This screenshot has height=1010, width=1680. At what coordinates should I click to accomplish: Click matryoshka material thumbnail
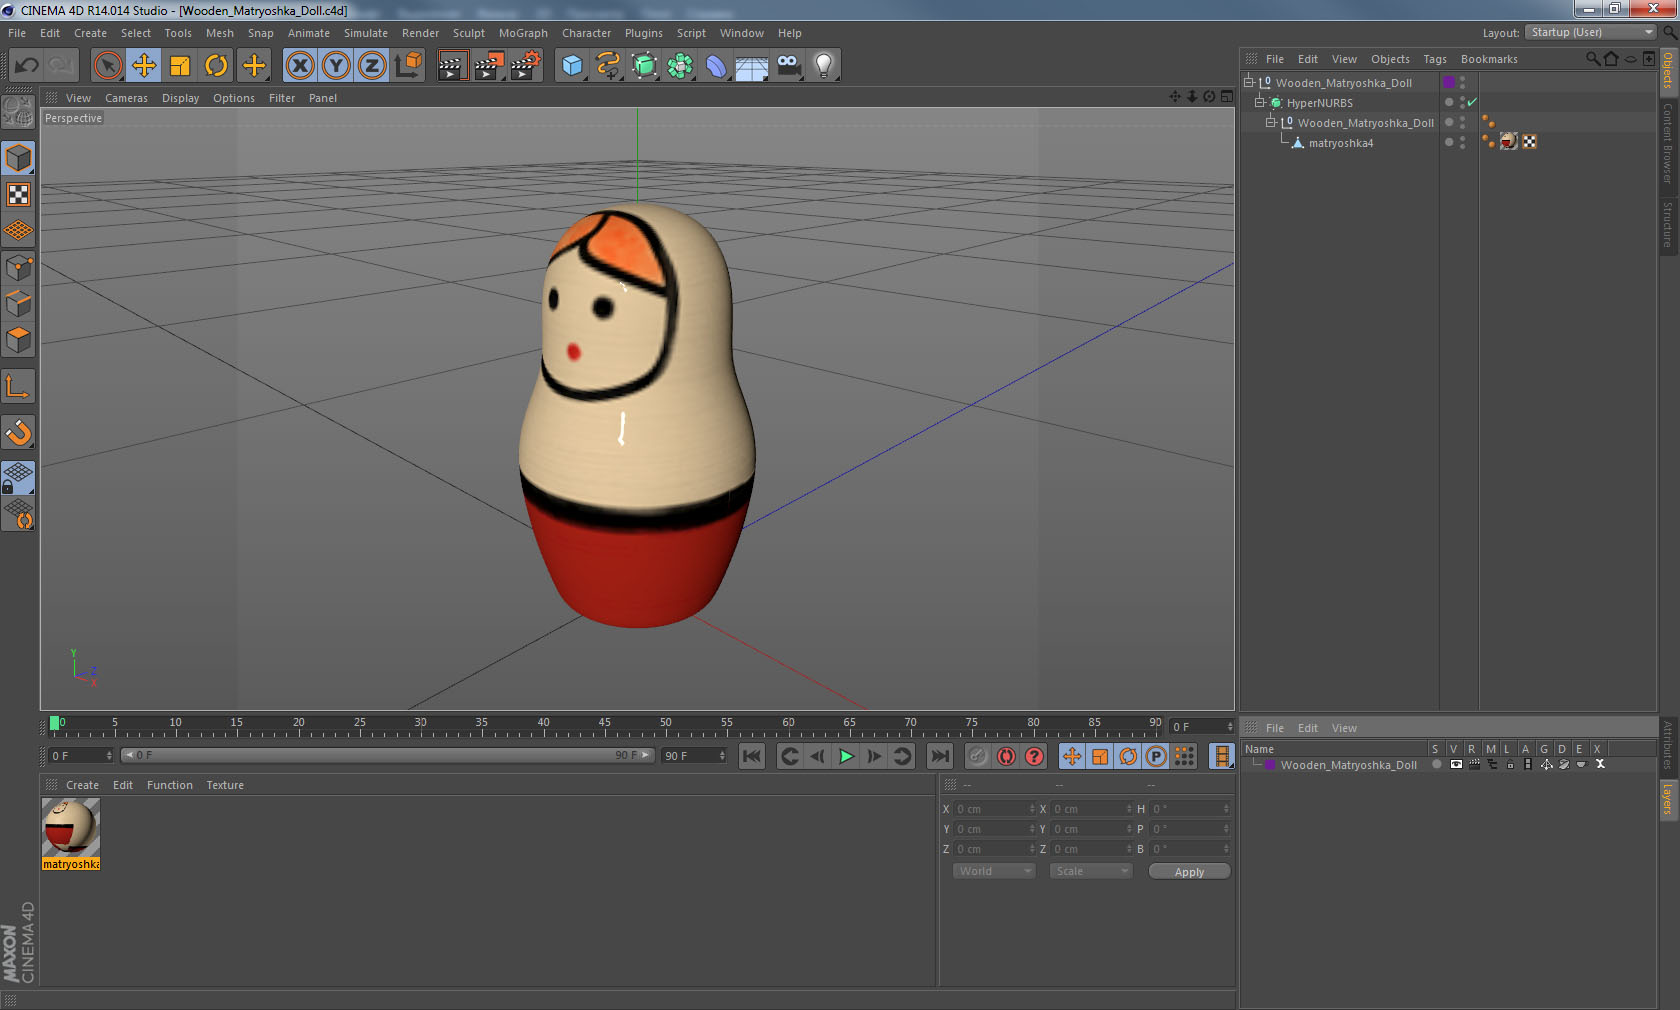click(x=71, y=827)
